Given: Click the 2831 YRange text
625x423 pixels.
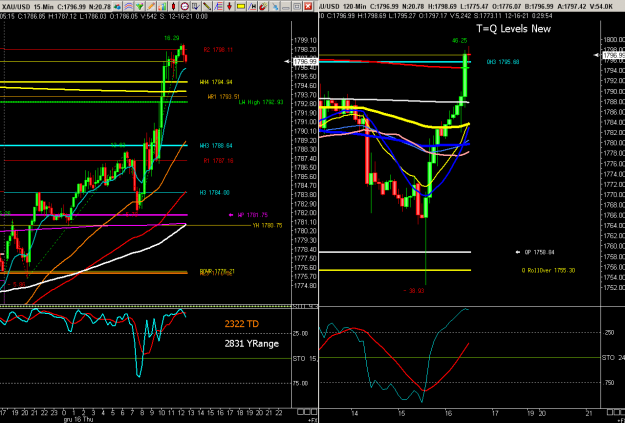Looking at the screenshot, I should tap(252, 343).
